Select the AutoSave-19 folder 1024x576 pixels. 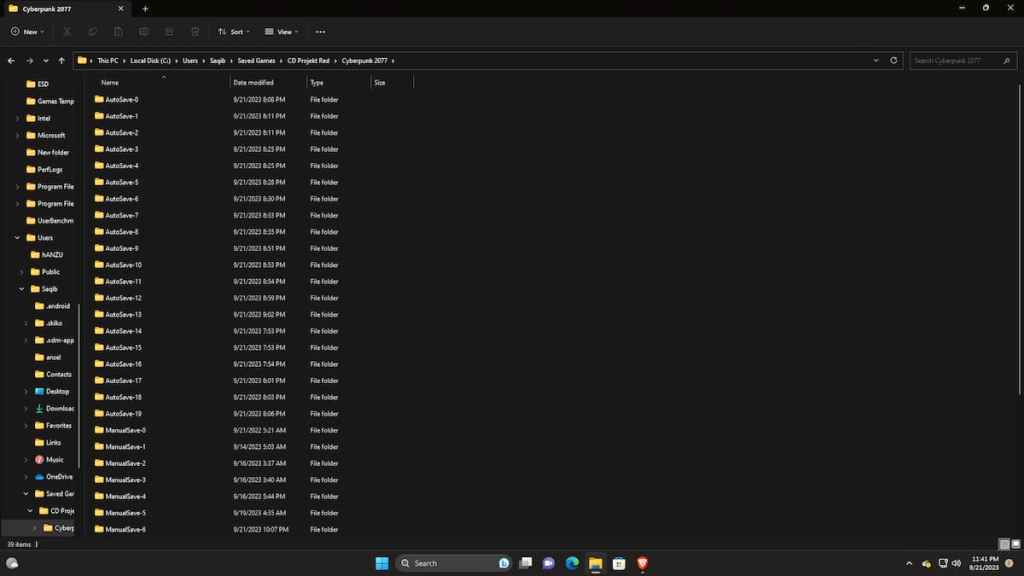pyautogui.click(x=123, y=414)
